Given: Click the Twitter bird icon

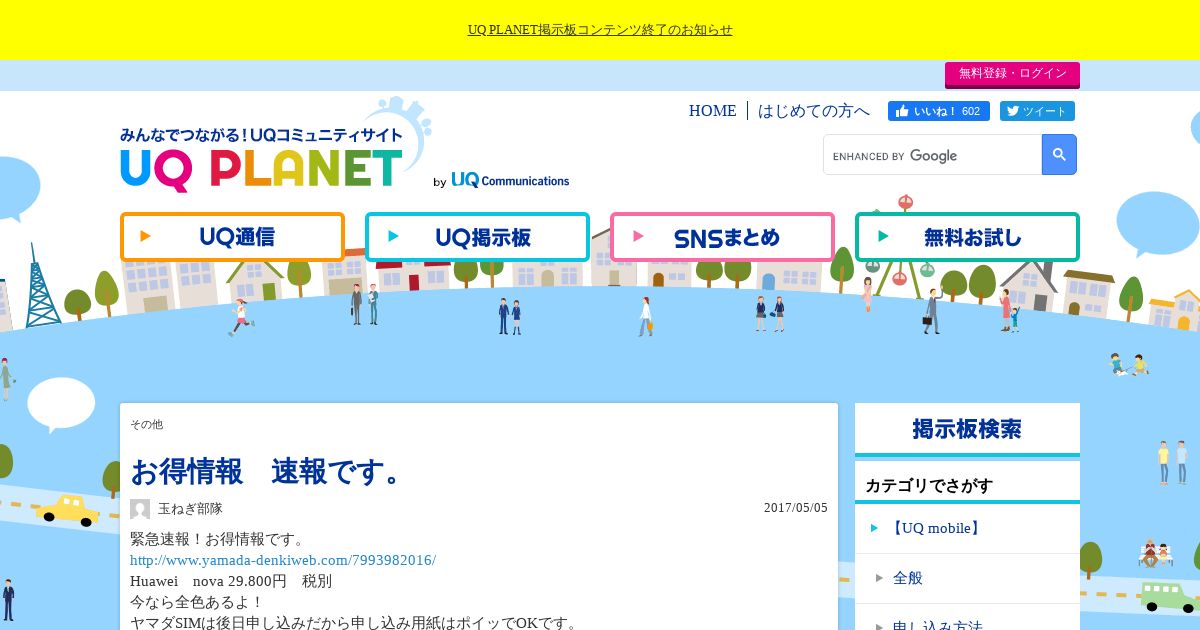Looking at the screenshot, I should coord(1013,111).
